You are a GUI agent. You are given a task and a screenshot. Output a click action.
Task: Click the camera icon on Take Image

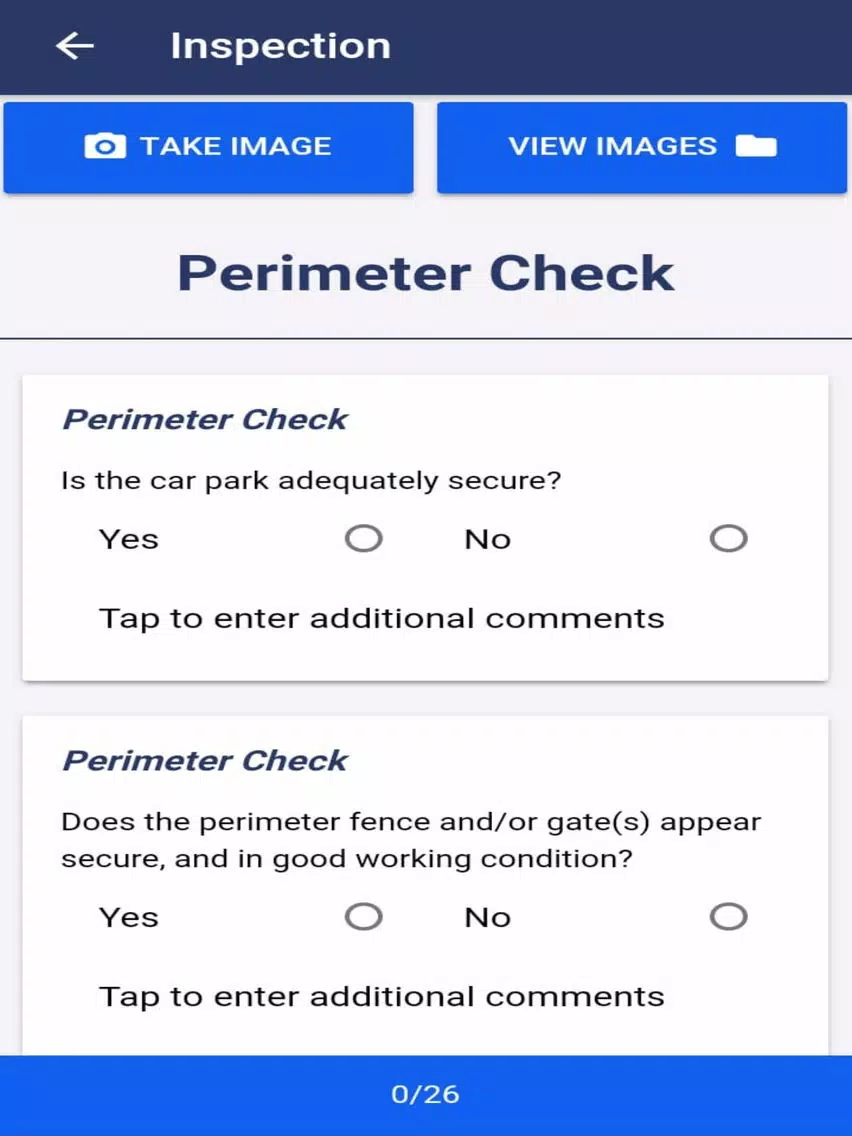point(105,146)
